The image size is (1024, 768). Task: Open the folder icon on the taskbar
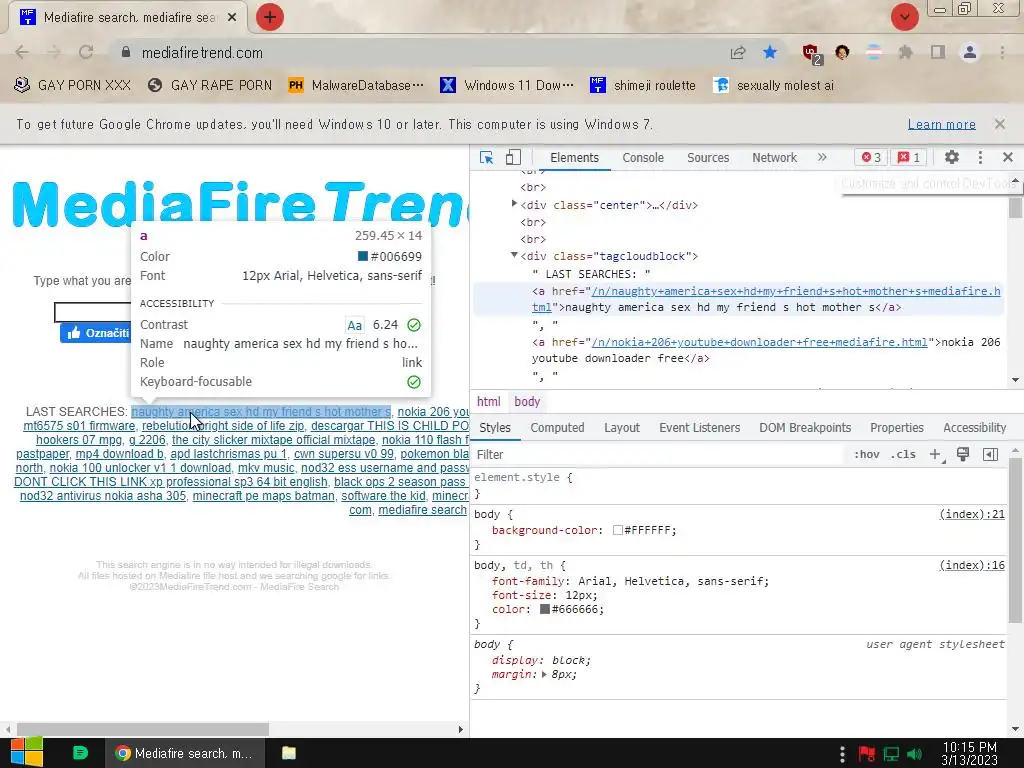(289, 753)
